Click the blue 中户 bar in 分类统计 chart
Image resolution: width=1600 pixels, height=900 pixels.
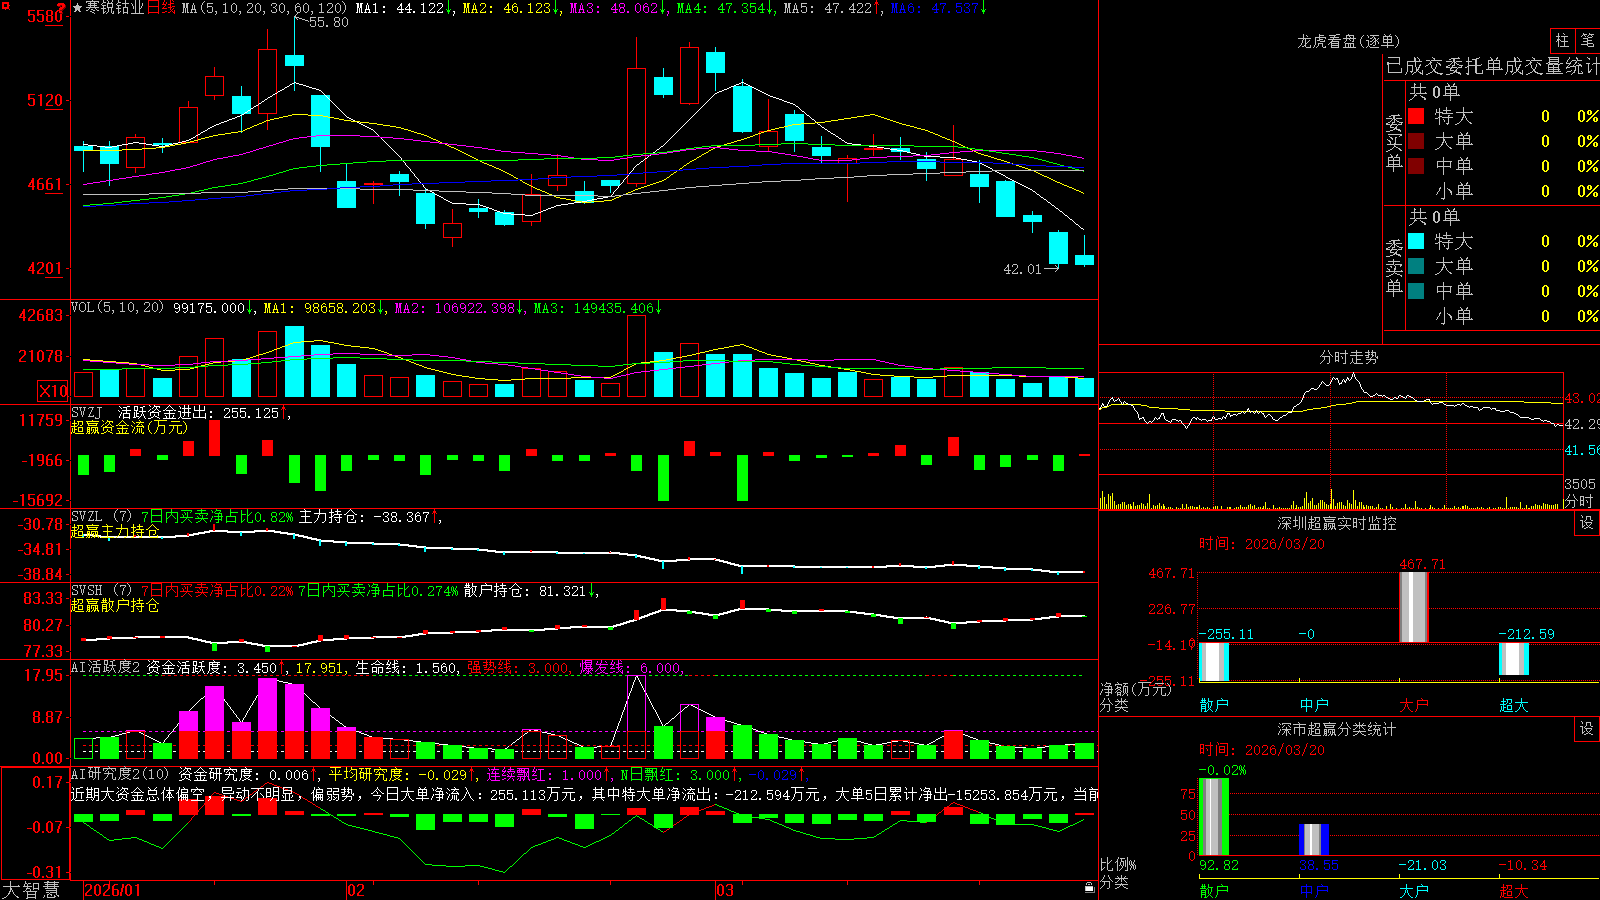(x=1314, y=839)
